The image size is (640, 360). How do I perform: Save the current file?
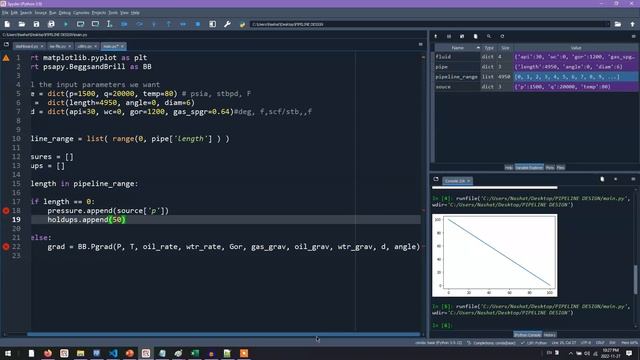(36, 24)
